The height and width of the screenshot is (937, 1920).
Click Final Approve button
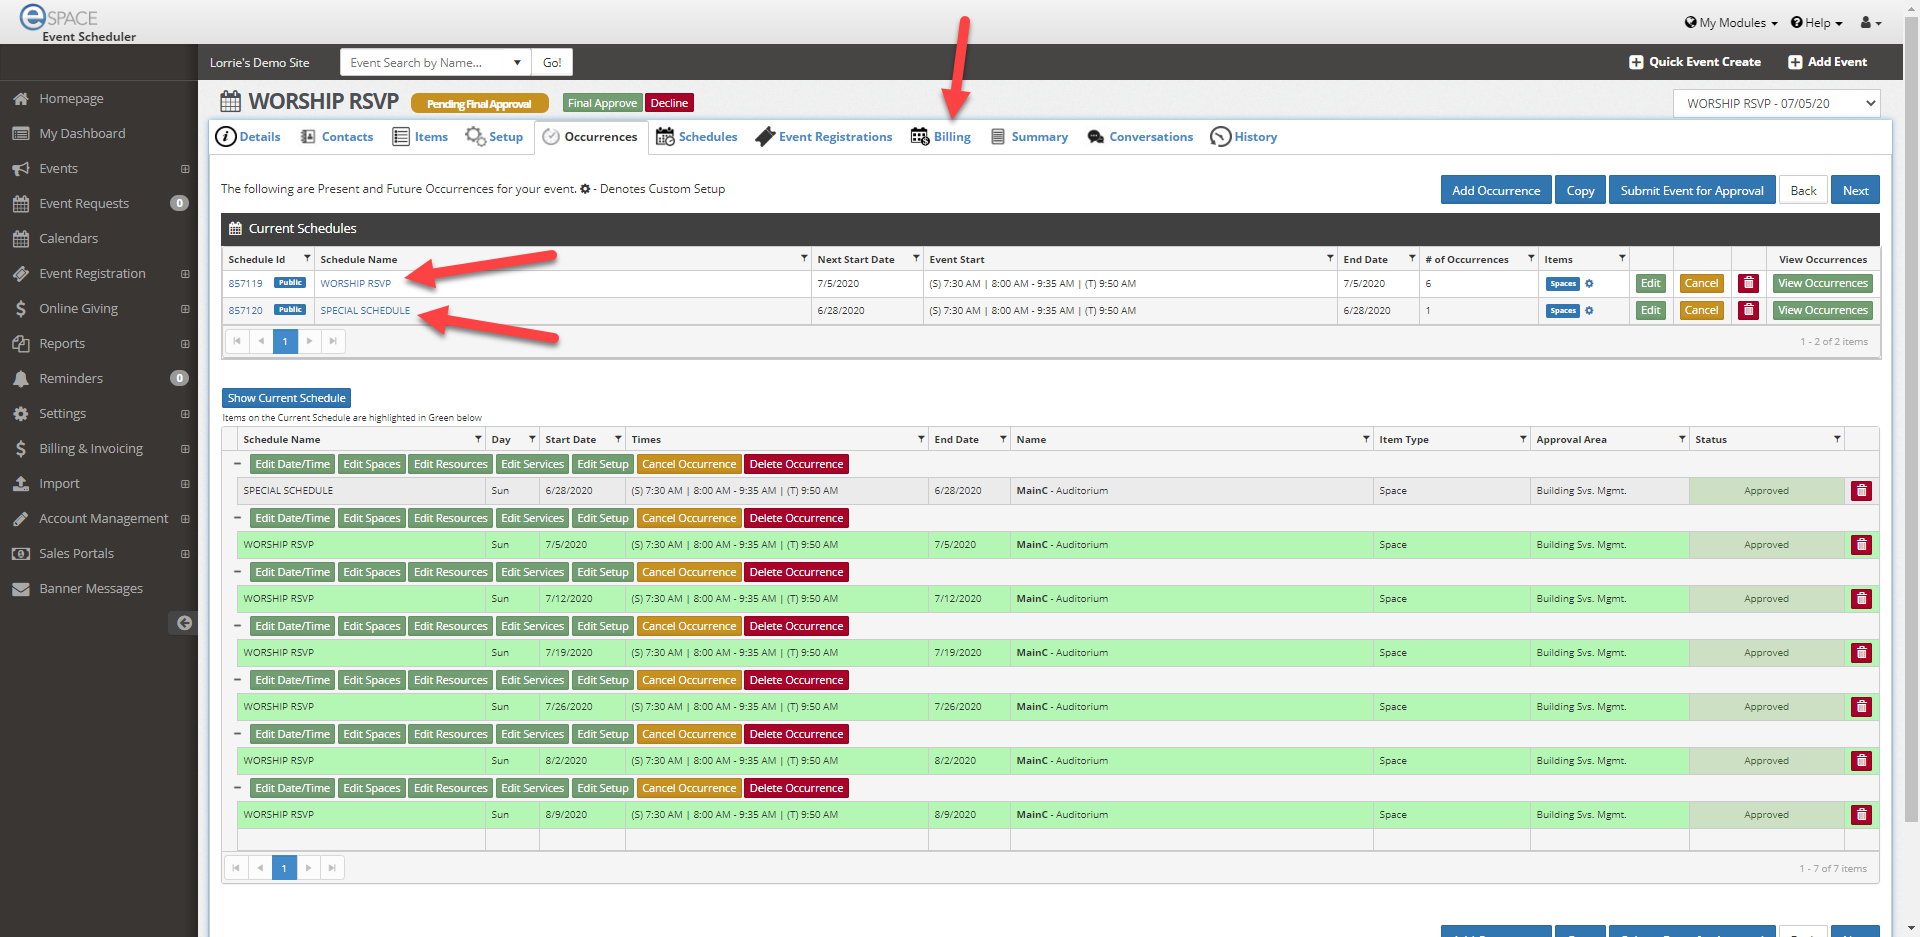pyautogui.click(x=602, y=103)
